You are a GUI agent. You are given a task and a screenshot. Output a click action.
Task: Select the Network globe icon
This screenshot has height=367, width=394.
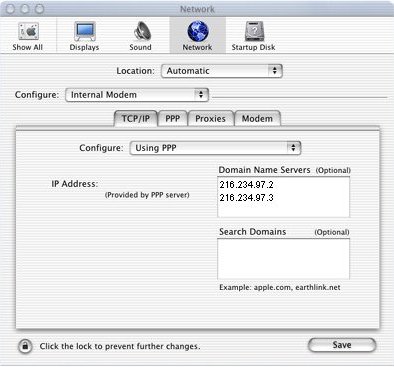click(x=198, y=31)
